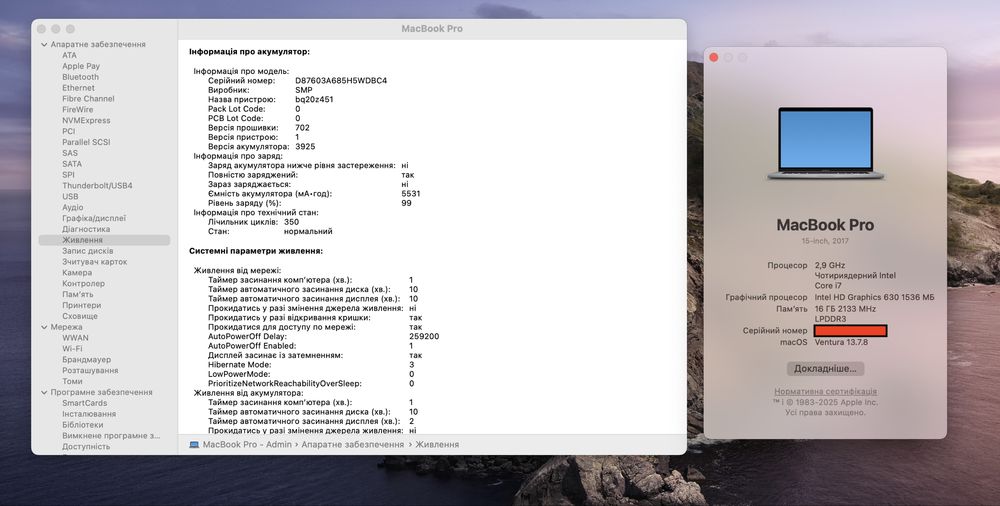Select Контролер entry

point(84,284)
